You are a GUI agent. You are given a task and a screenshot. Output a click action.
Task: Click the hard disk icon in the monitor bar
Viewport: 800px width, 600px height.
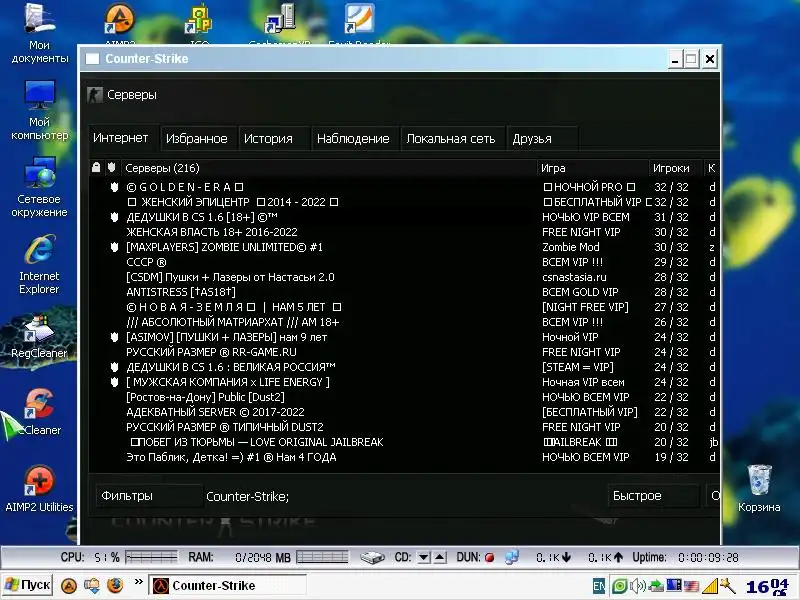pyautogui.click(x=372, y=557)
